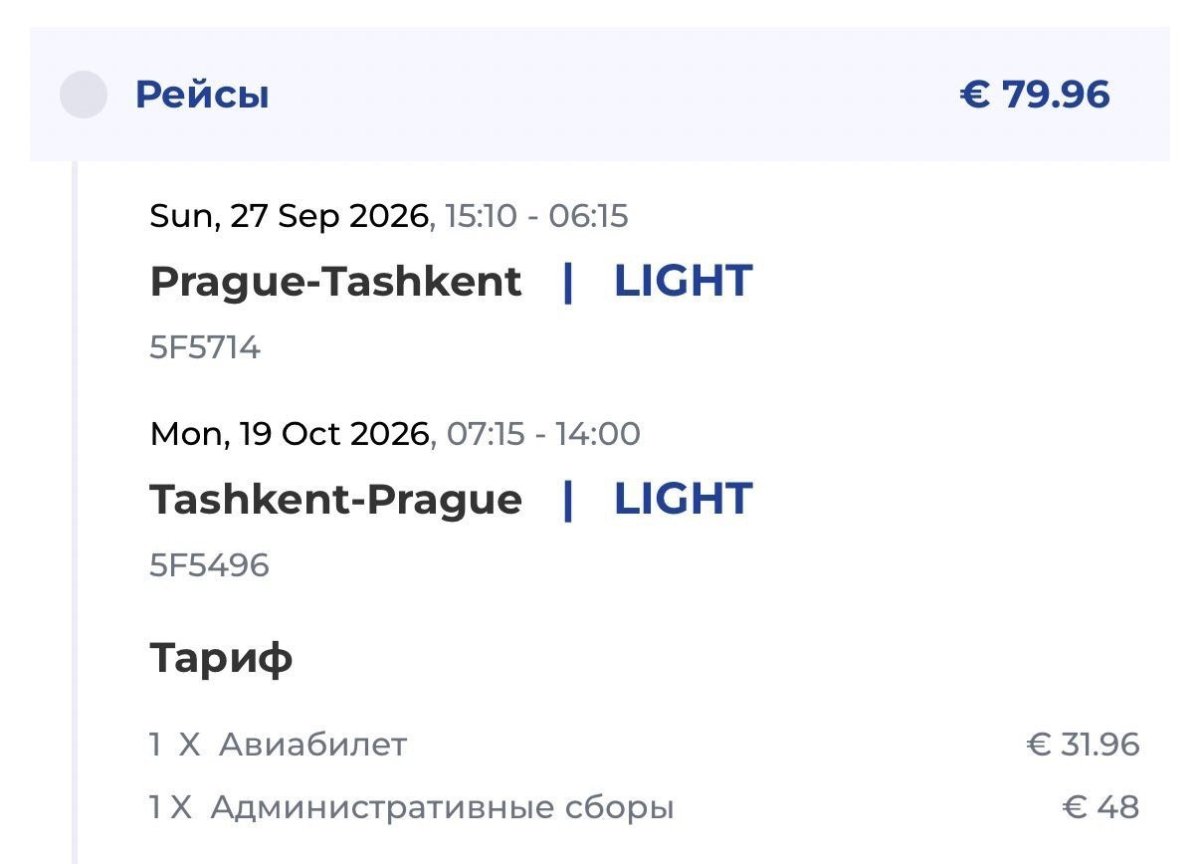Collapse the Рейсы section header
The image size is (1200, 864).
(202, 95)
